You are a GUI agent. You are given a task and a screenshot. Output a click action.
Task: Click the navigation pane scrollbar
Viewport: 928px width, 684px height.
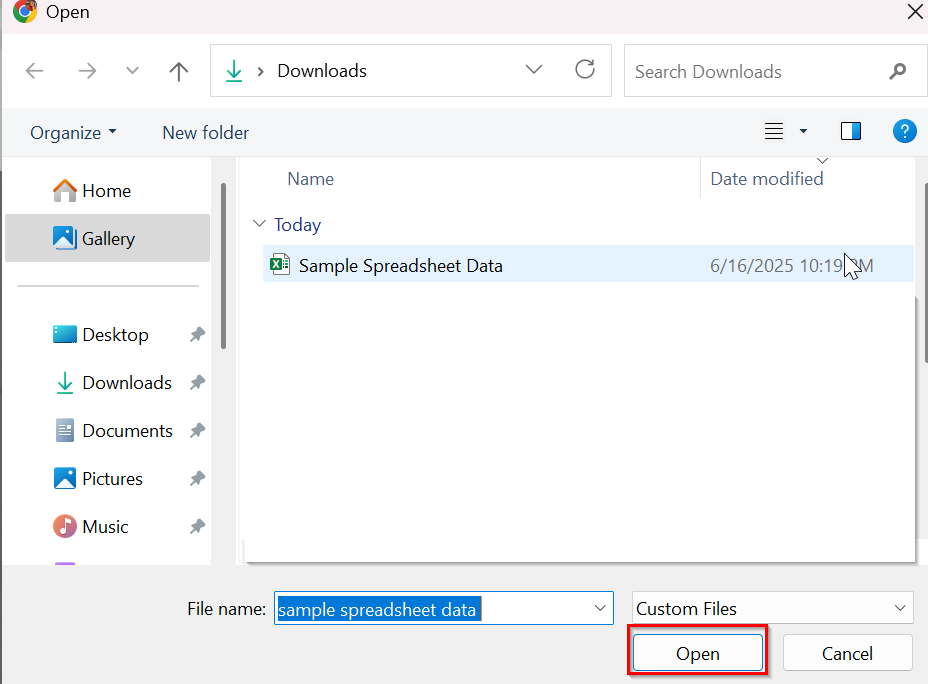coord(223,266)
